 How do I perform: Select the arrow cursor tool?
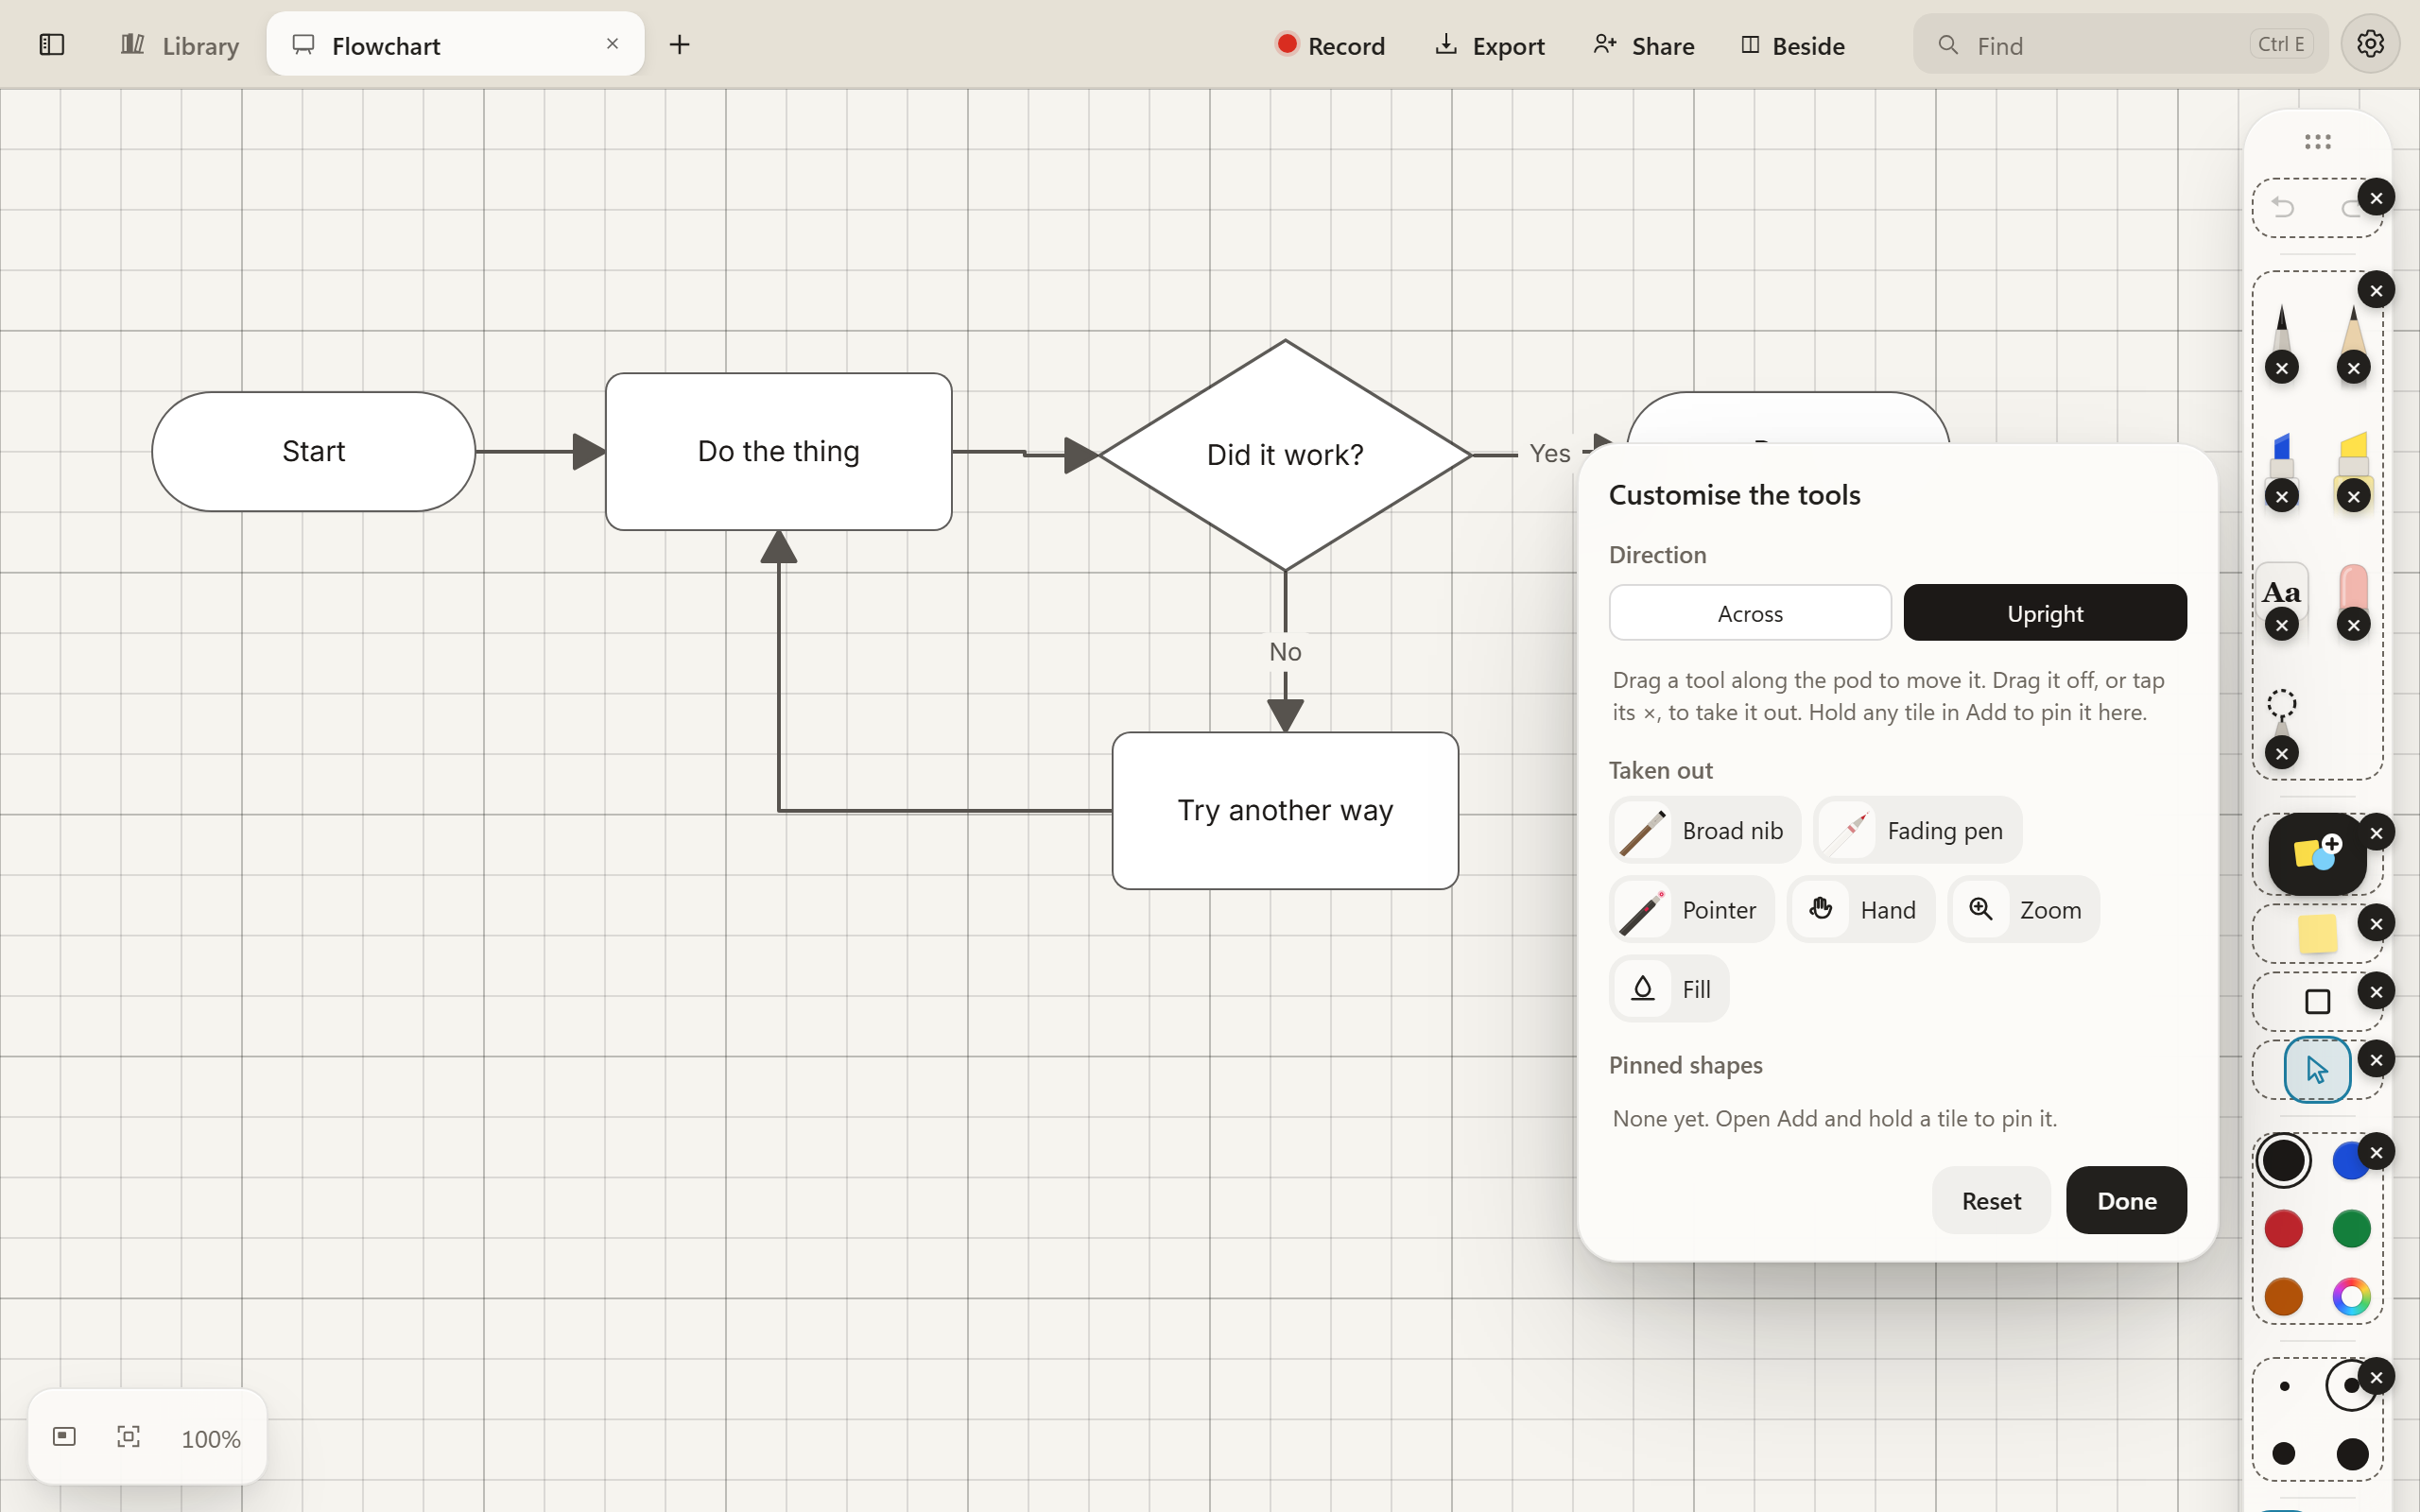click(x=2317, y=1069)
